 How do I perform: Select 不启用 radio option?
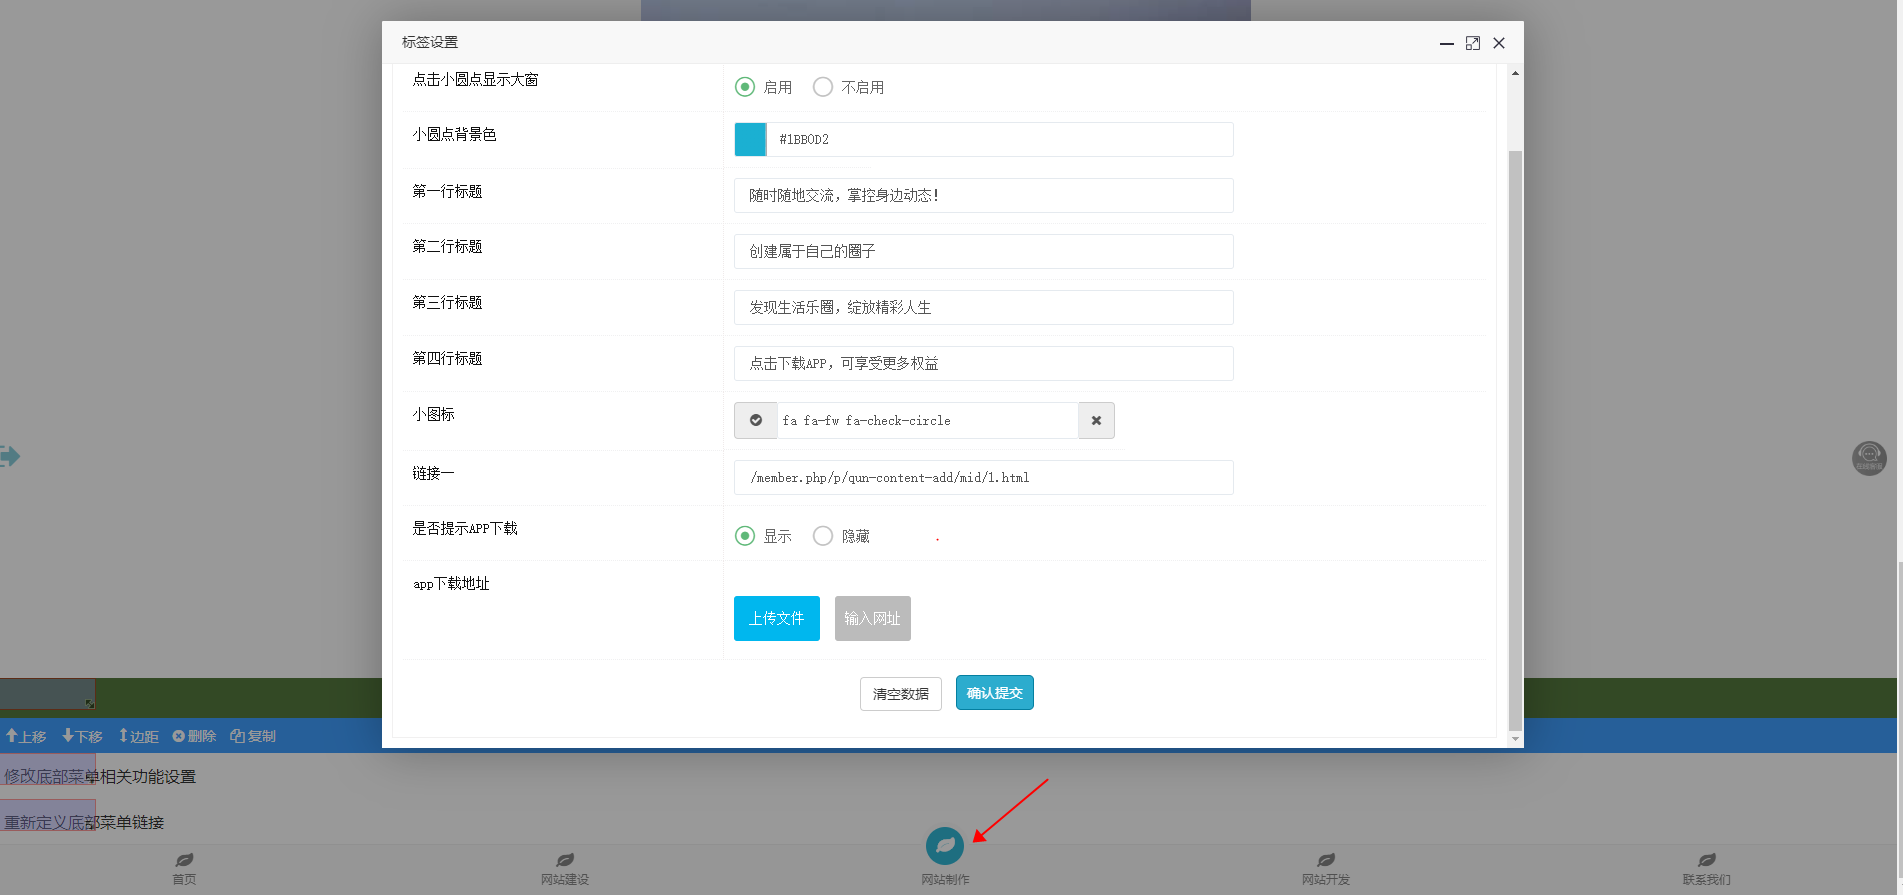coord(823,87)
